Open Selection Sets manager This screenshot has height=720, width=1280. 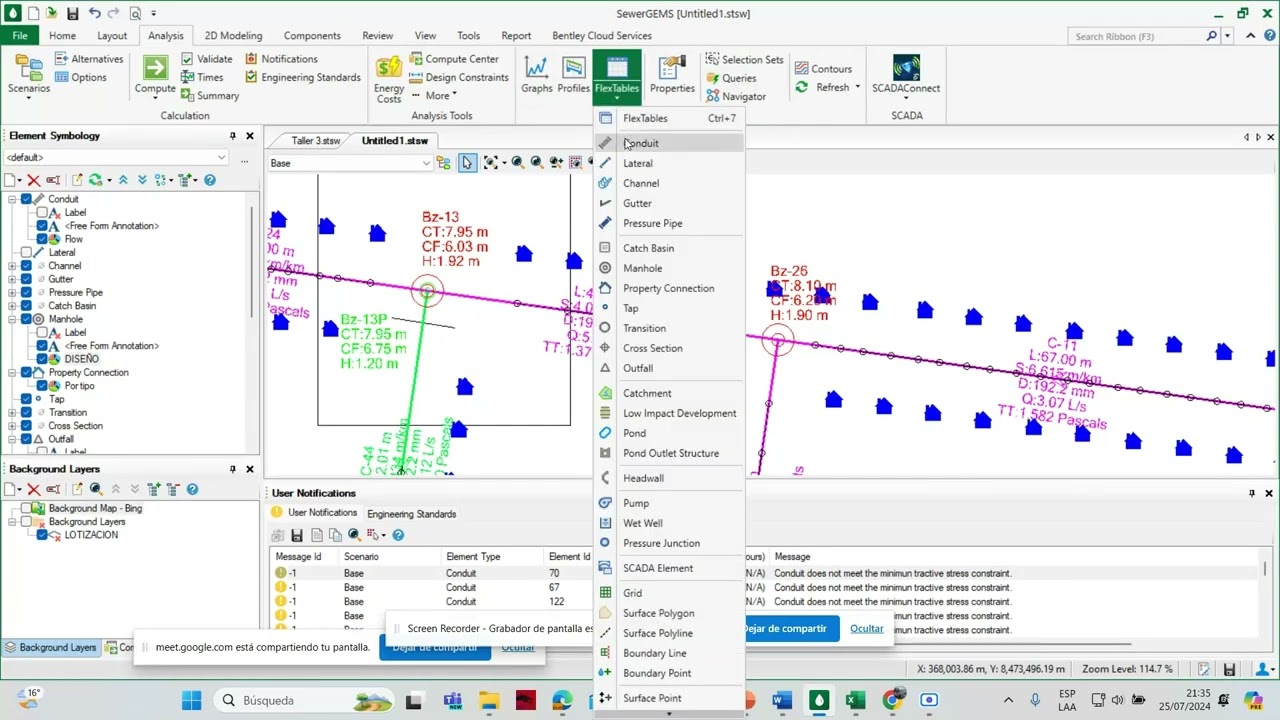[744, 60]
